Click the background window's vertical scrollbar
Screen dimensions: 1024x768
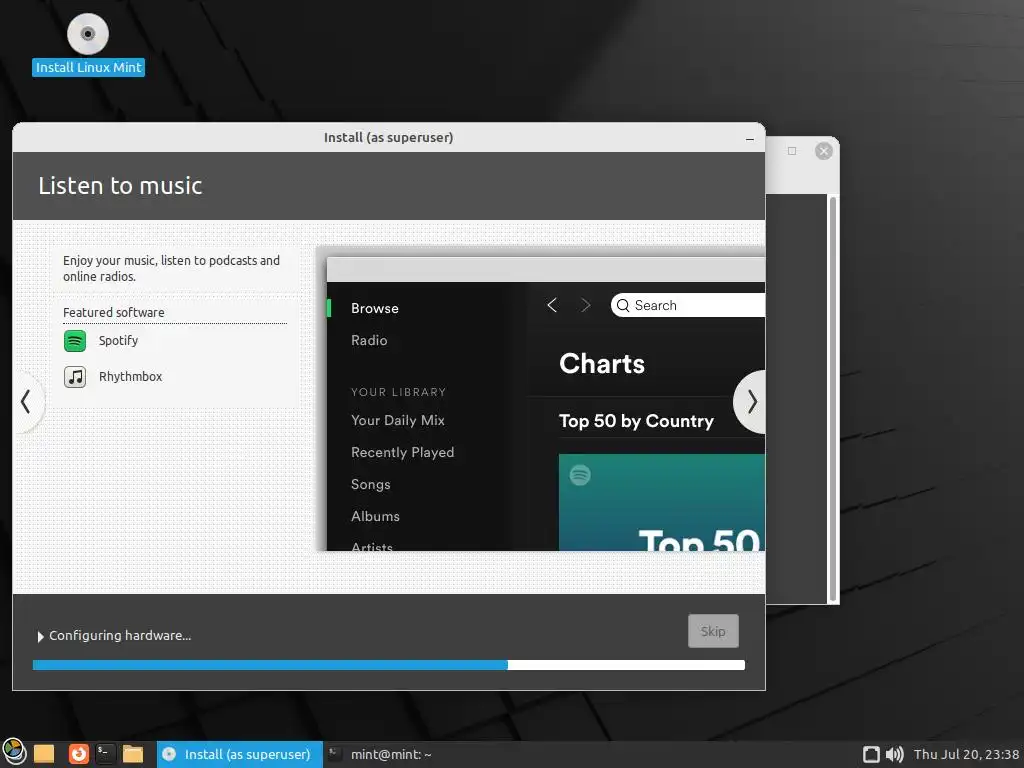coord(833,398)
